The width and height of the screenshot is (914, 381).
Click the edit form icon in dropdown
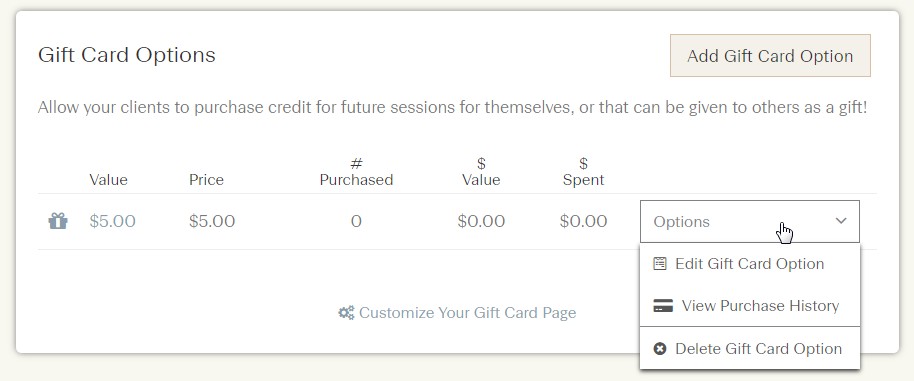click(x=660, y=264)
